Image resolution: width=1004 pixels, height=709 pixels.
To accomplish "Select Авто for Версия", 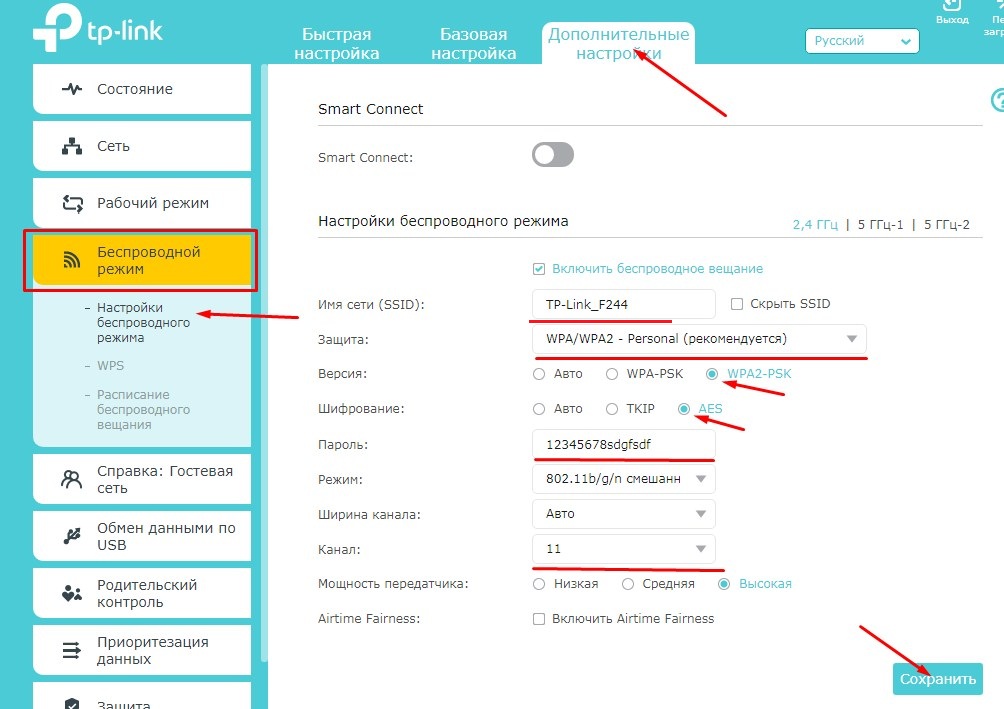I will [539, 374].
